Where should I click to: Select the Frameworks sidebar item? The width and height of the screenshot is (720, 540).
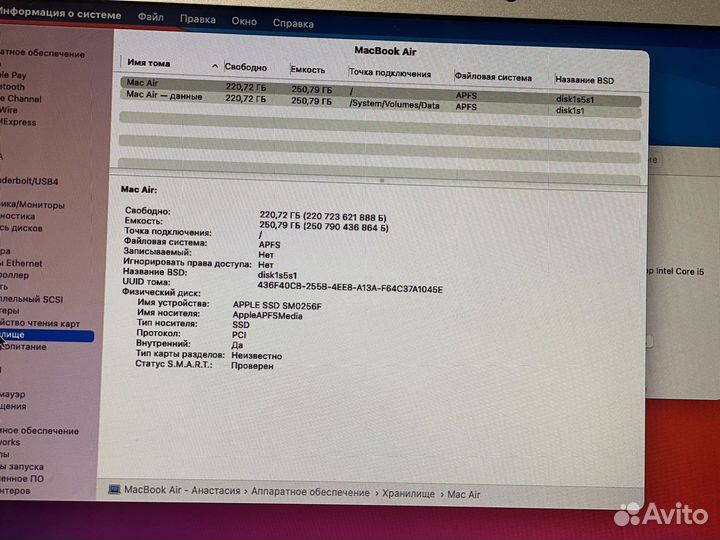(x=10, y=443)
